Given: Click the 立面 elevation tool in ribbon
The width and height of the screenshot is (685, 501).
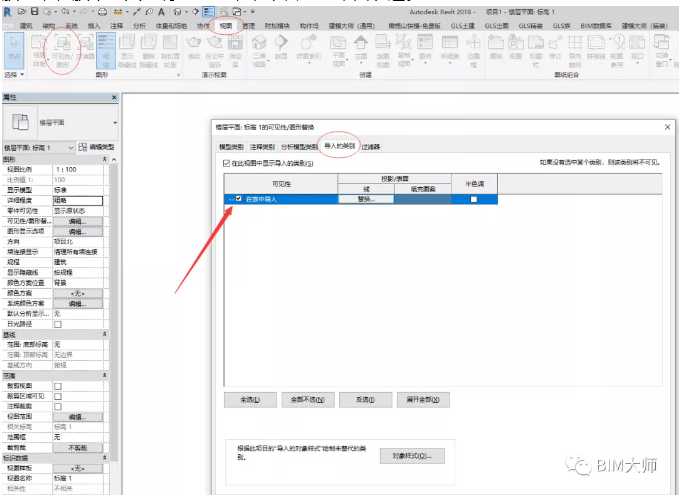Looking at the screenshot, I should coord(361,48).
